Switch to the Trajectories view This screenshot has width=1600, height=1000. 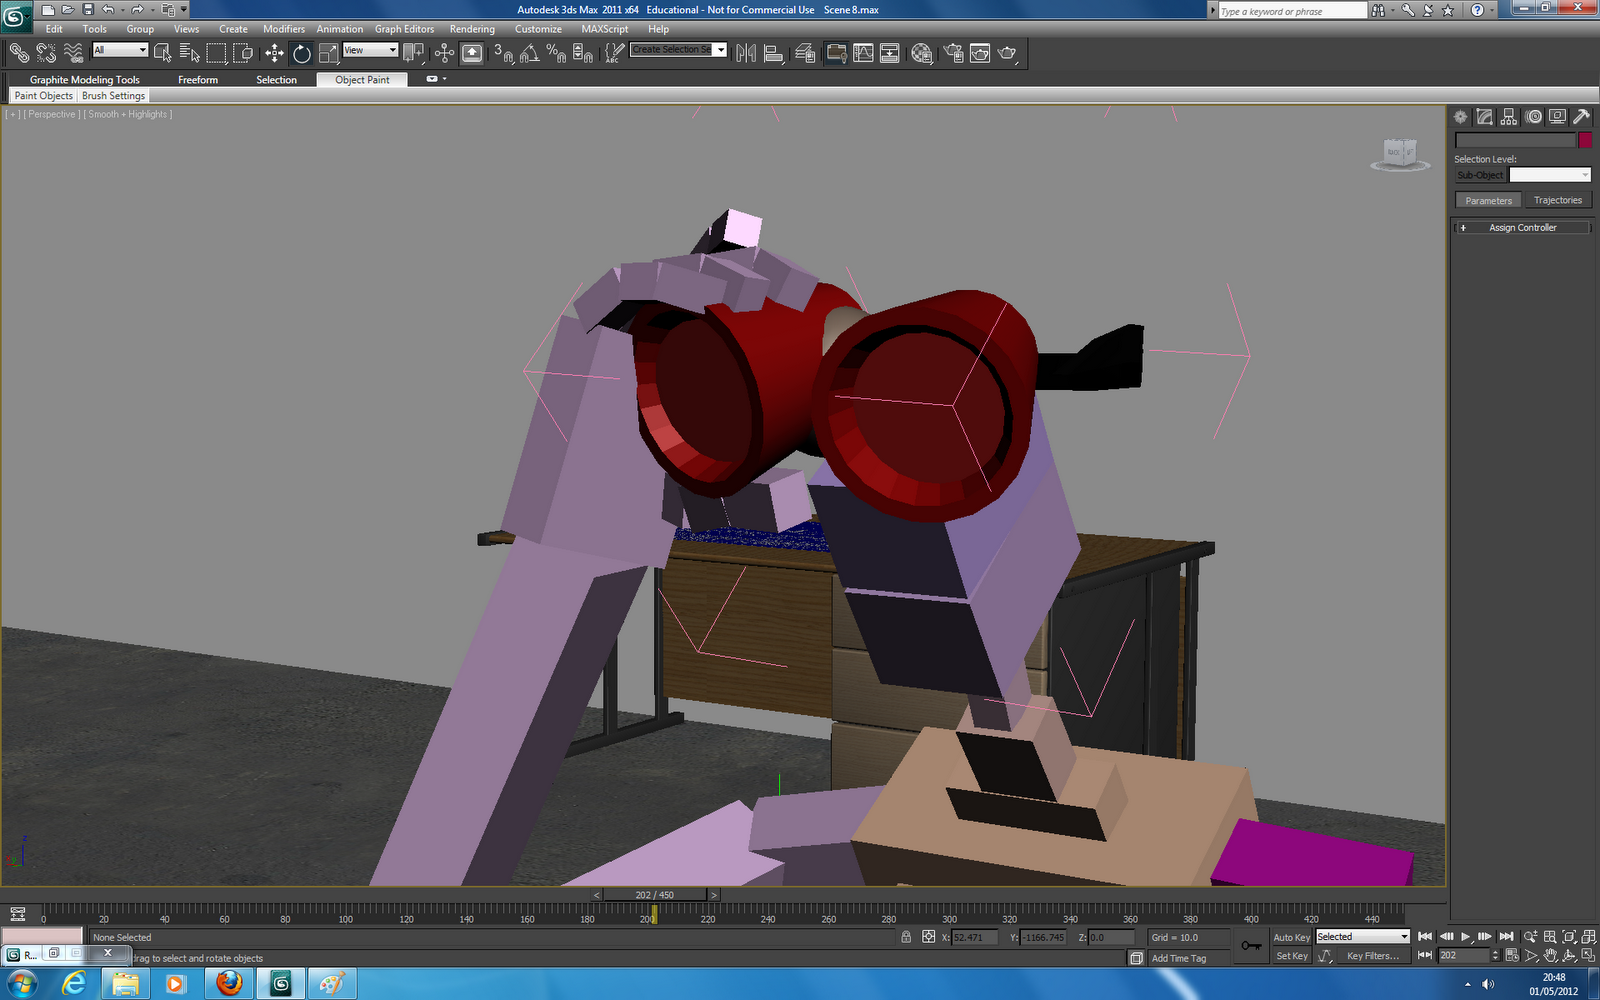(x=1557, y=199)
